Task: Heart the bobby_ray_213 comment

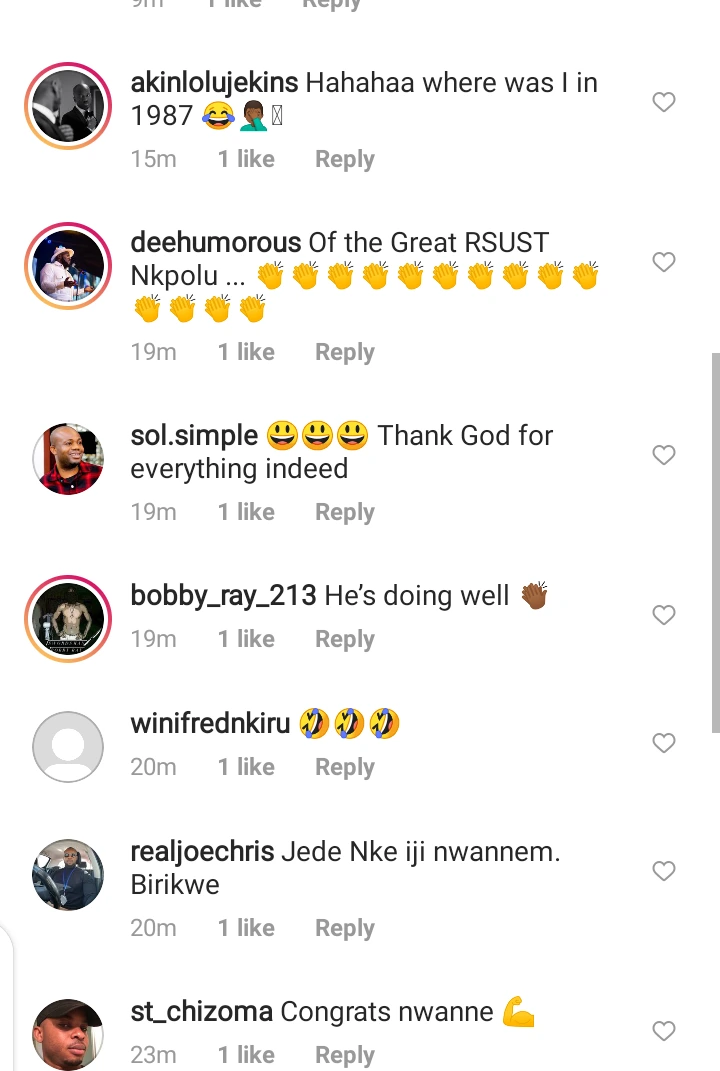Action: click(x=664, y=615)
